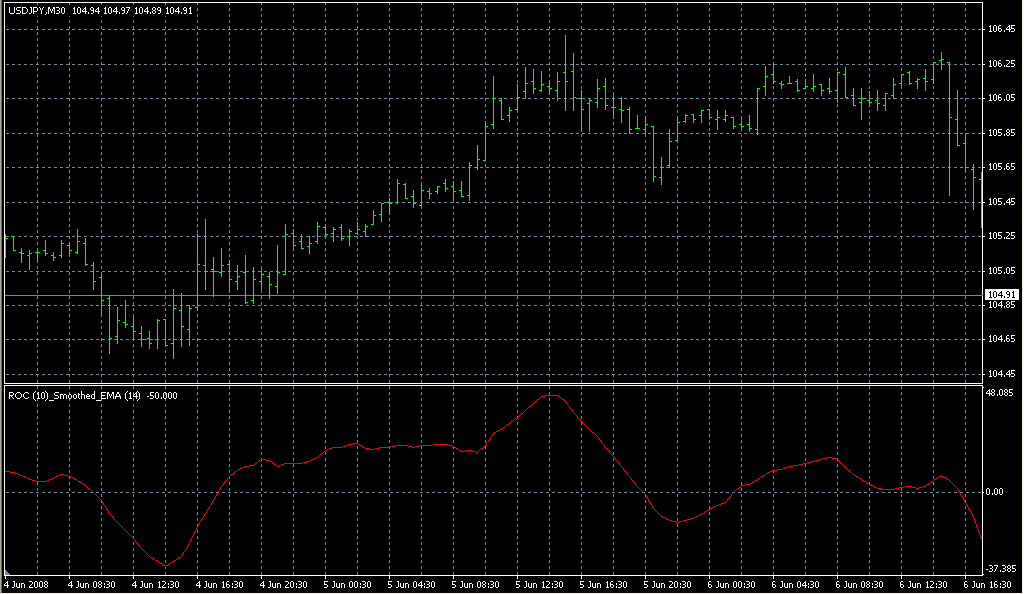Click the tallest price bar at chart high
This screenshot has width=1024, height=594.
(566, 60)
